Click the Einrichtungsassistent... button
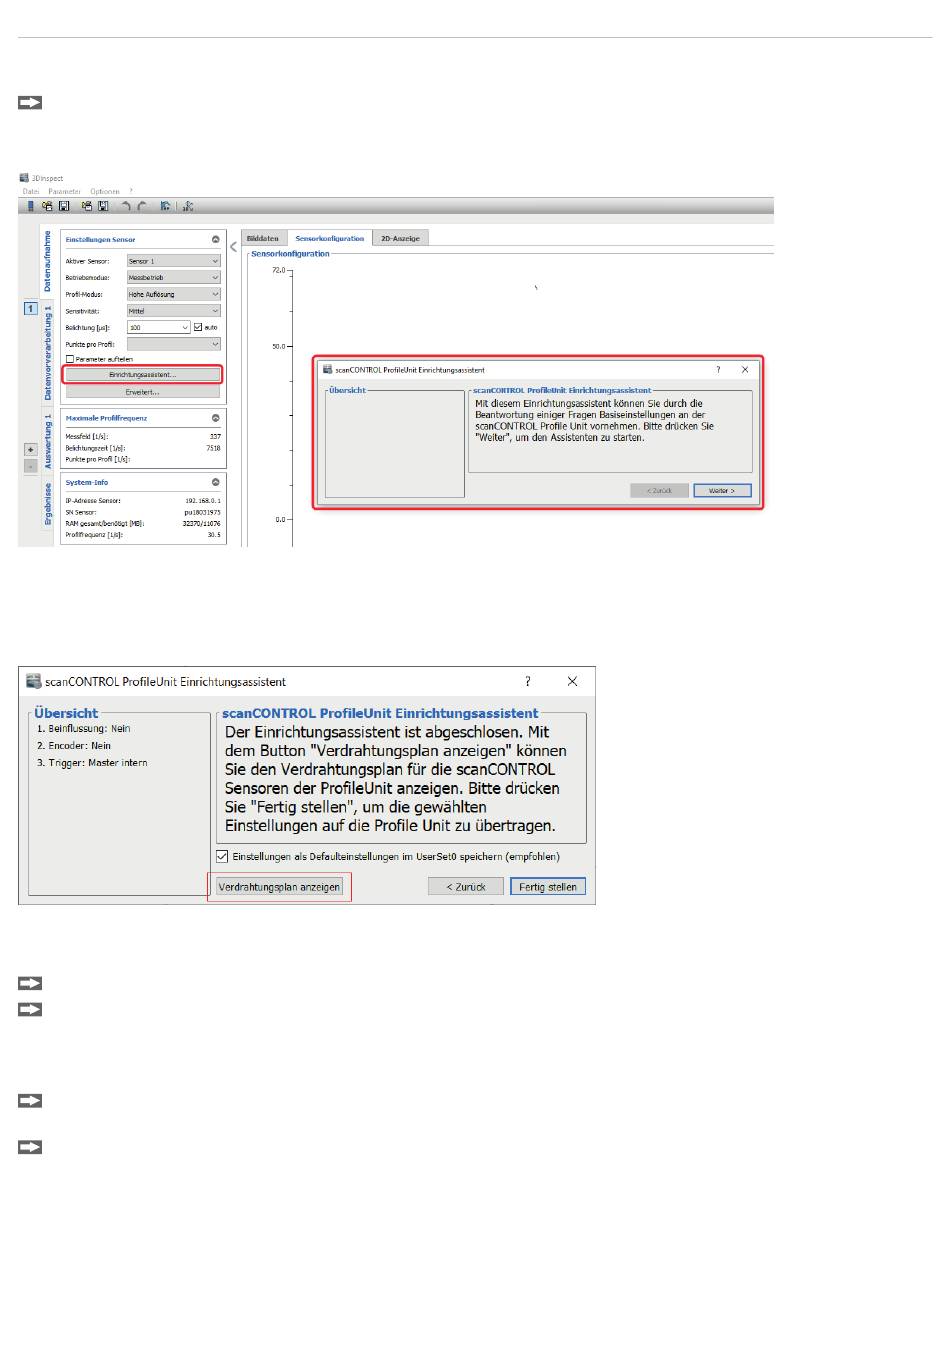Image resolution: width=950 pixels, height=1369 pixels. click(x=142, y=374)
